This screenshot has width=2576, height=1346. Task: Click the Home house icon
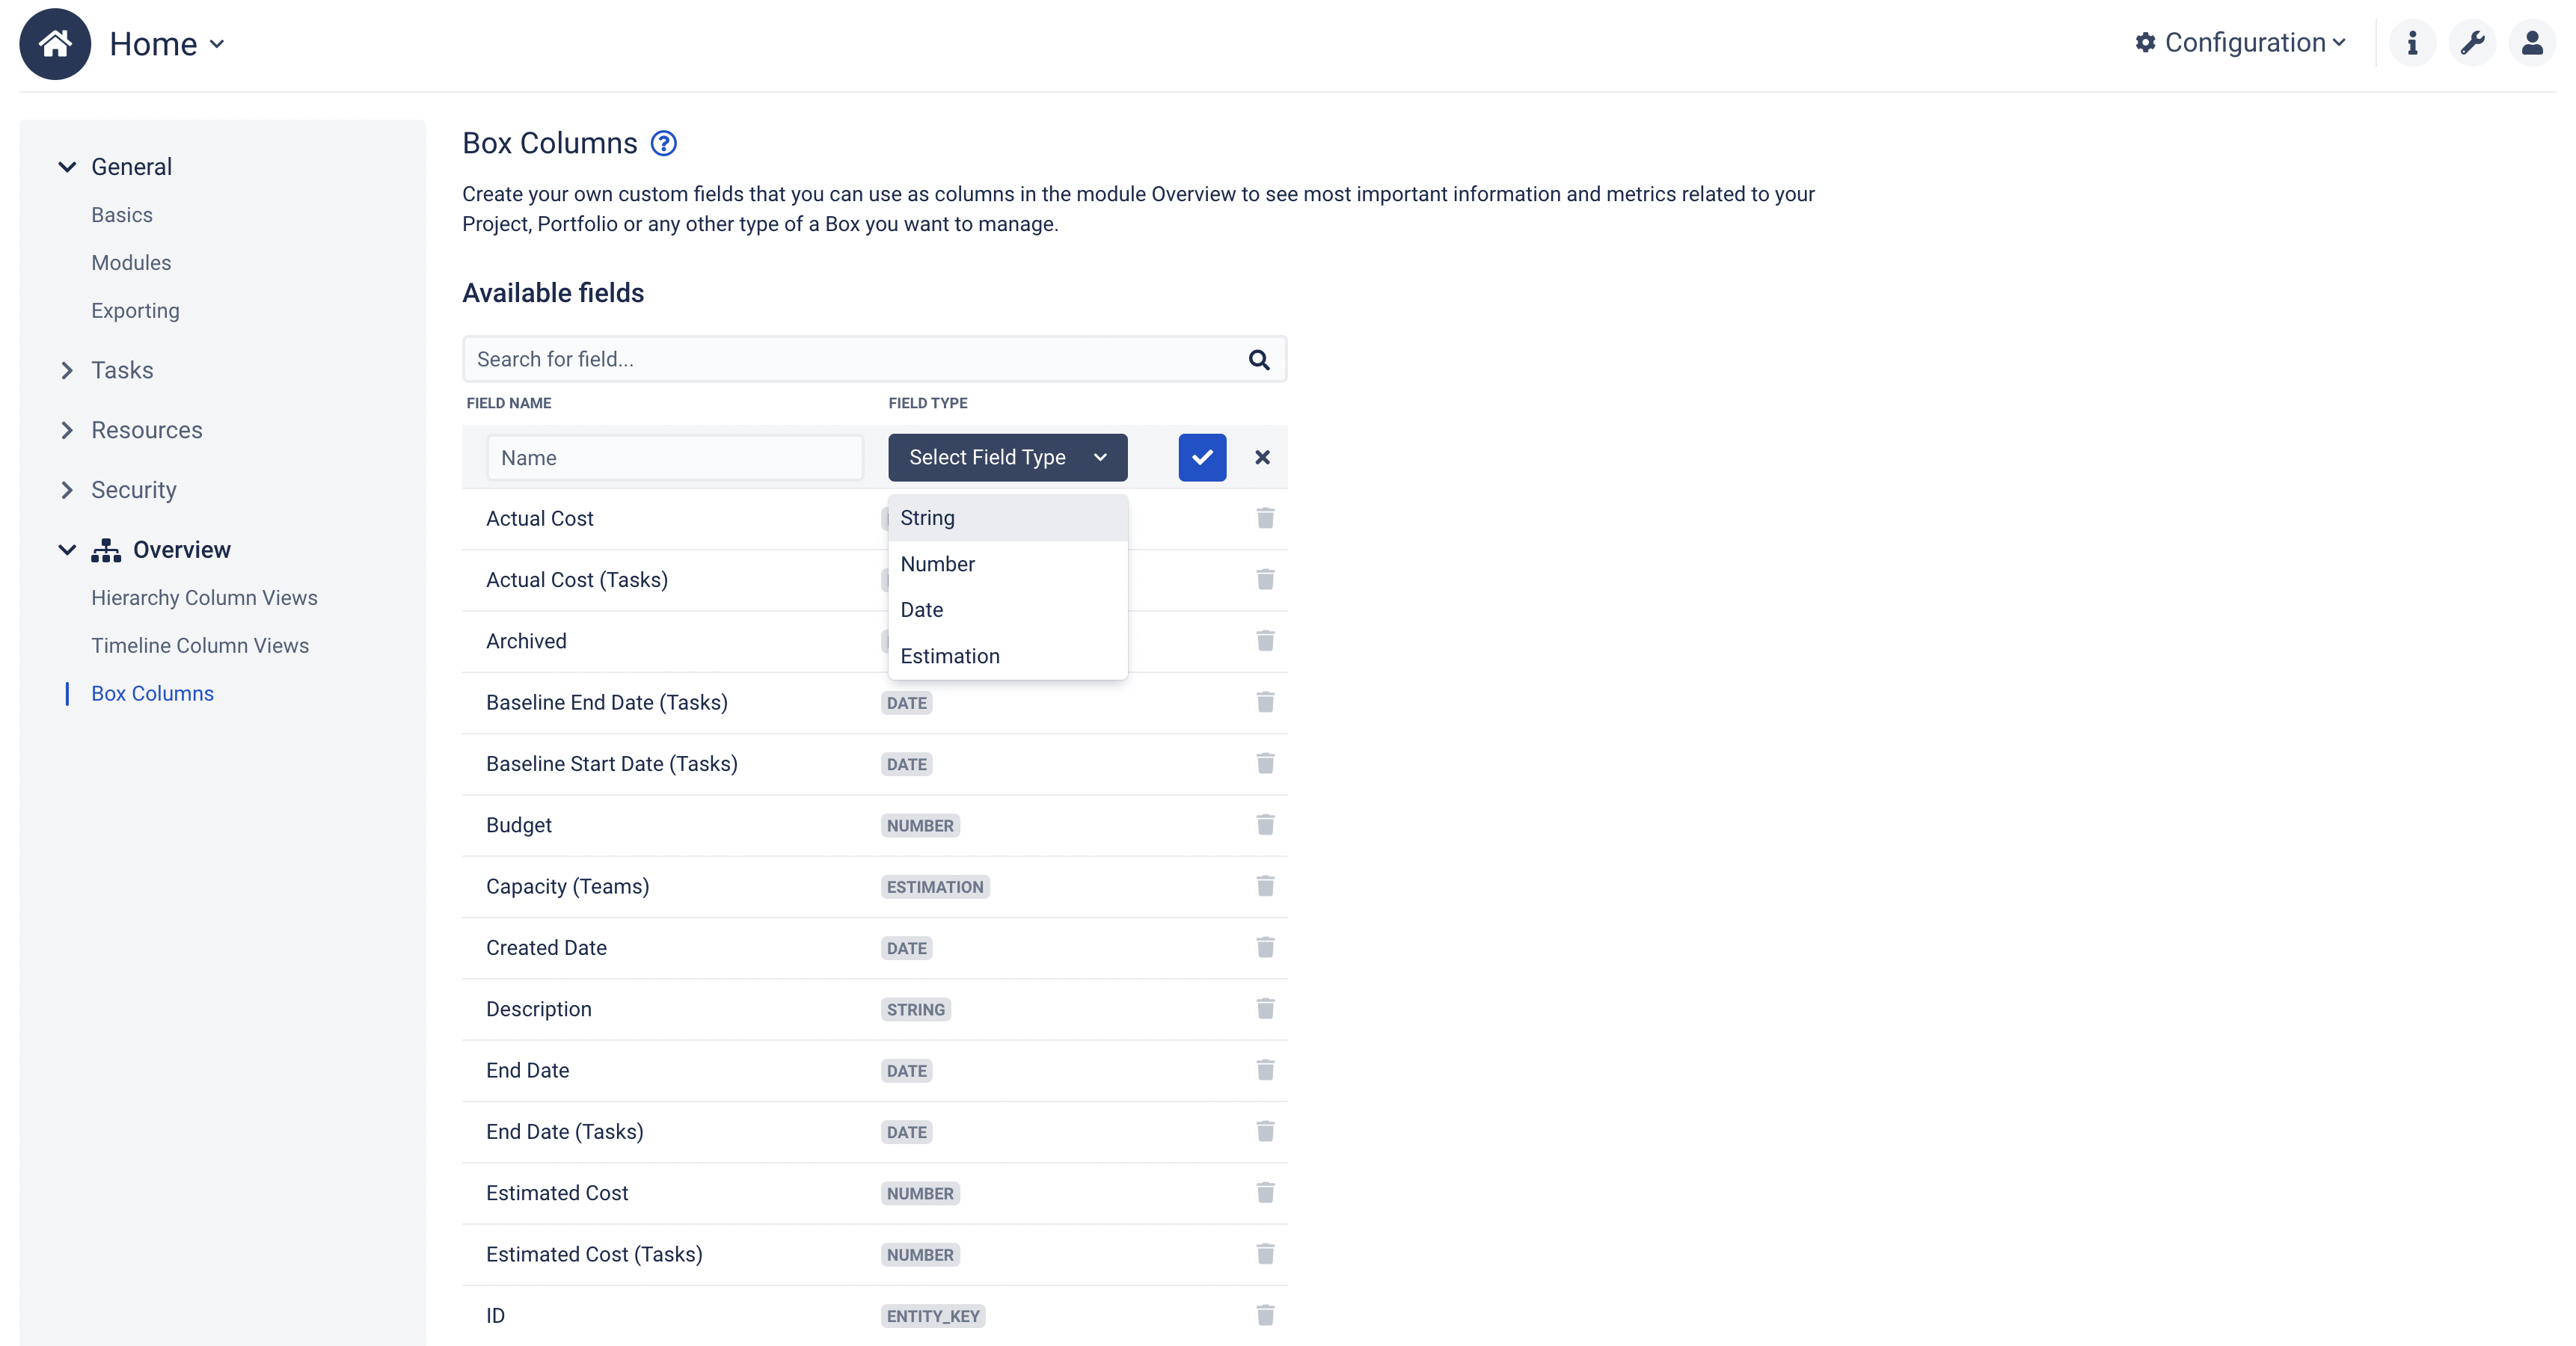[55, 43]
